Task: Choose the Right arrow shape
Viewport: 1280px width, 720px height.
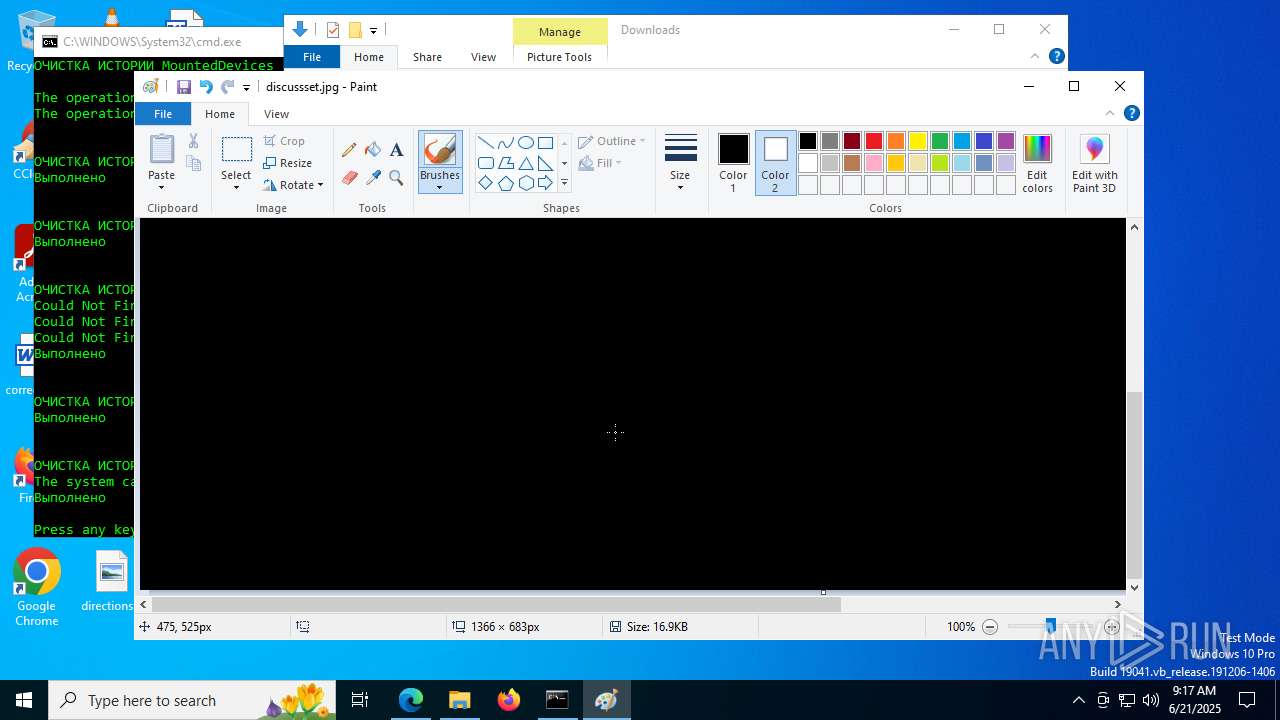Action: point(545,183)
